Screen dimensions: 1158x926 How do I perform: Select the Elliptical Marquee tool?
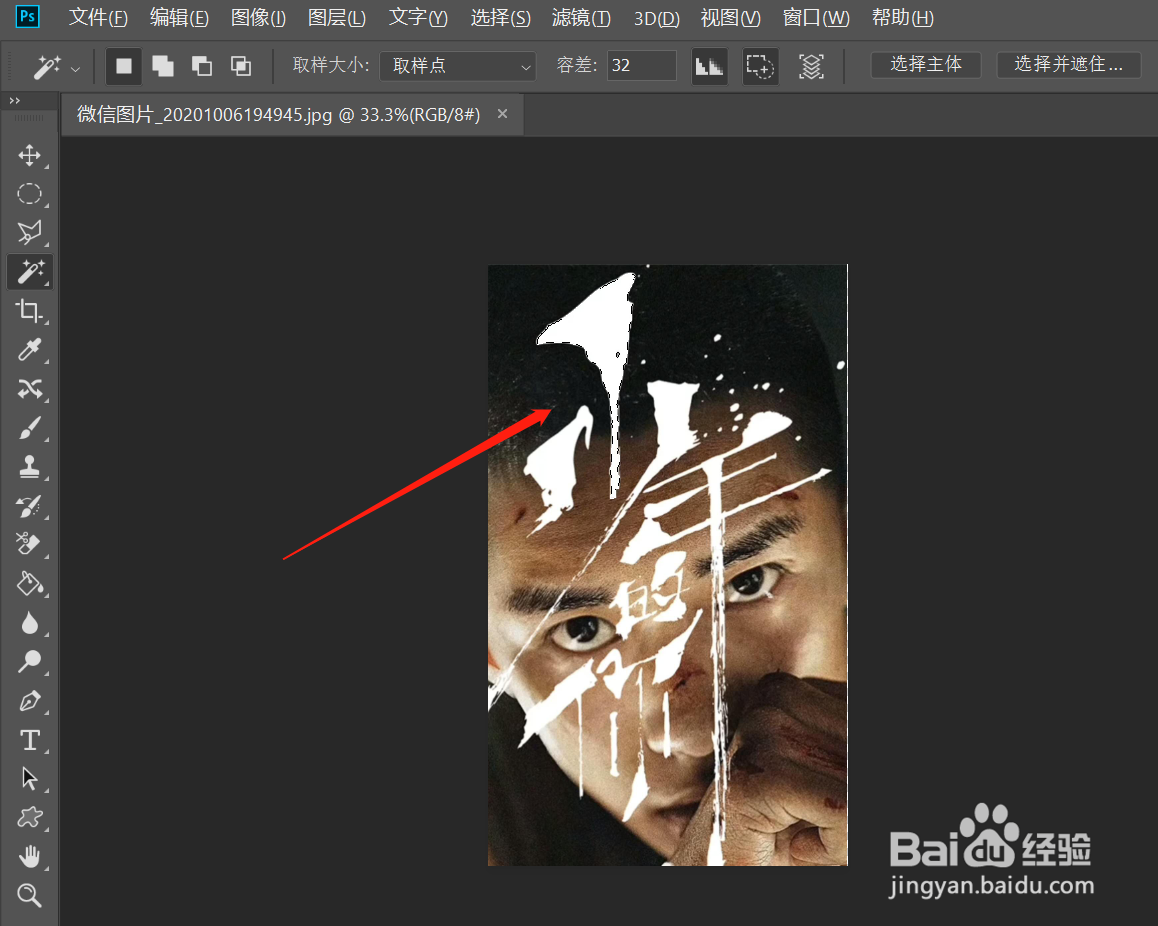tap(30, 194)
